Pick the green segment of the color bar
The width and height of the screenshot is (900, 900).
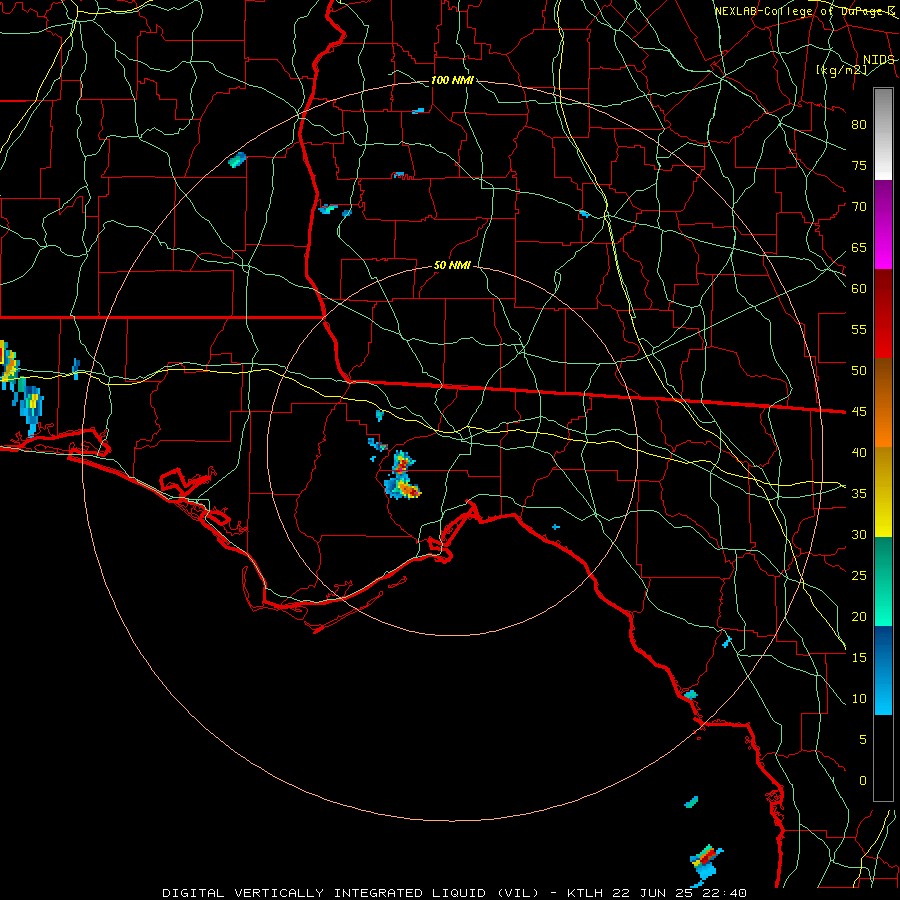click(x=883, y=581)
